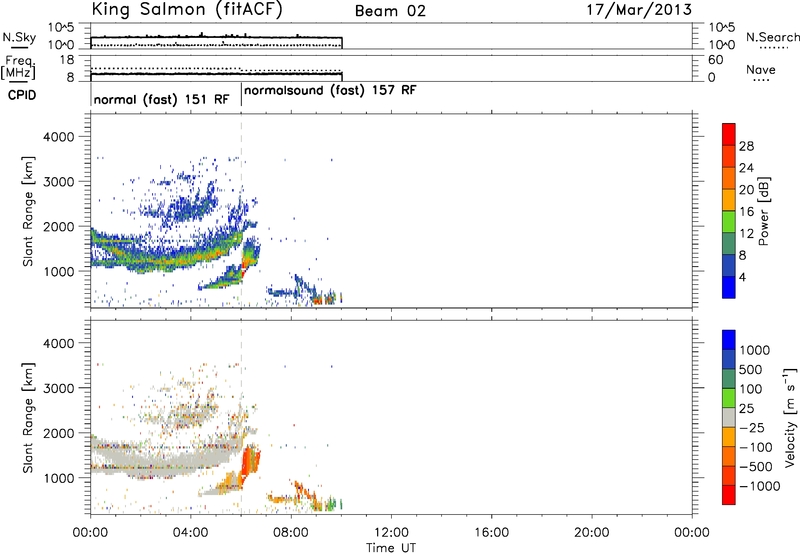Click the red-orange velocity patch near 06:30

click(x=250, y=463)
